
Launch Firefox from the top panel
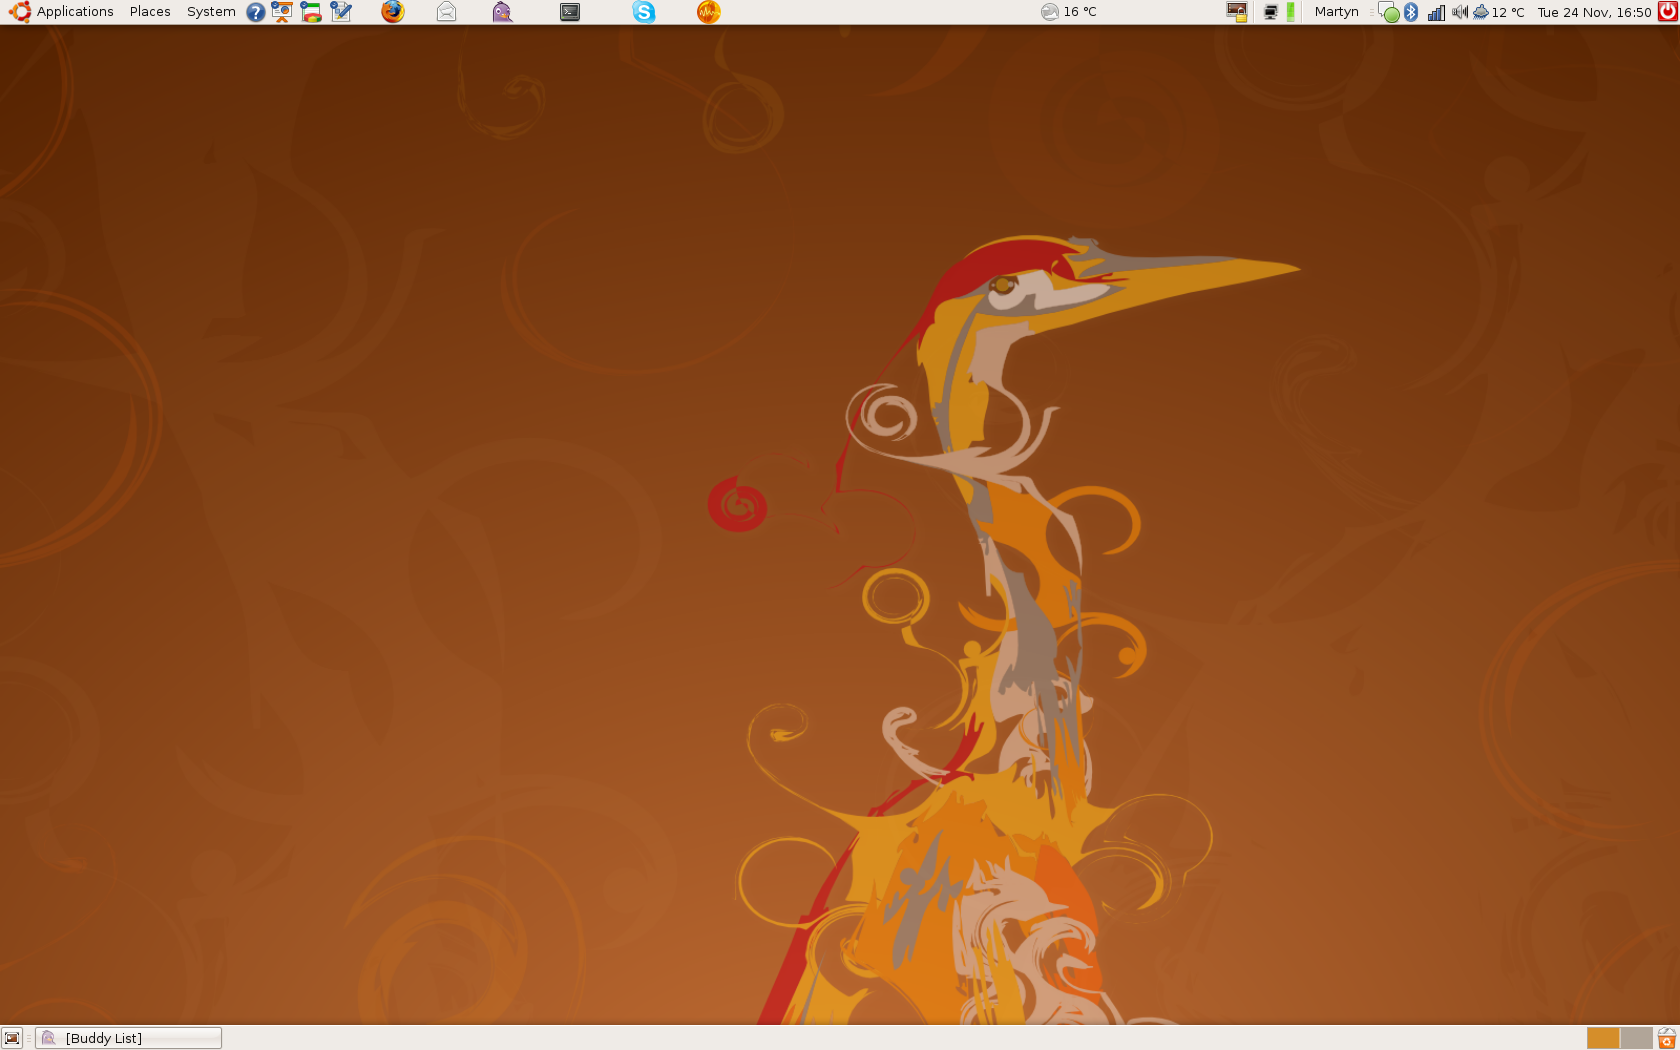tap(392, 12)
